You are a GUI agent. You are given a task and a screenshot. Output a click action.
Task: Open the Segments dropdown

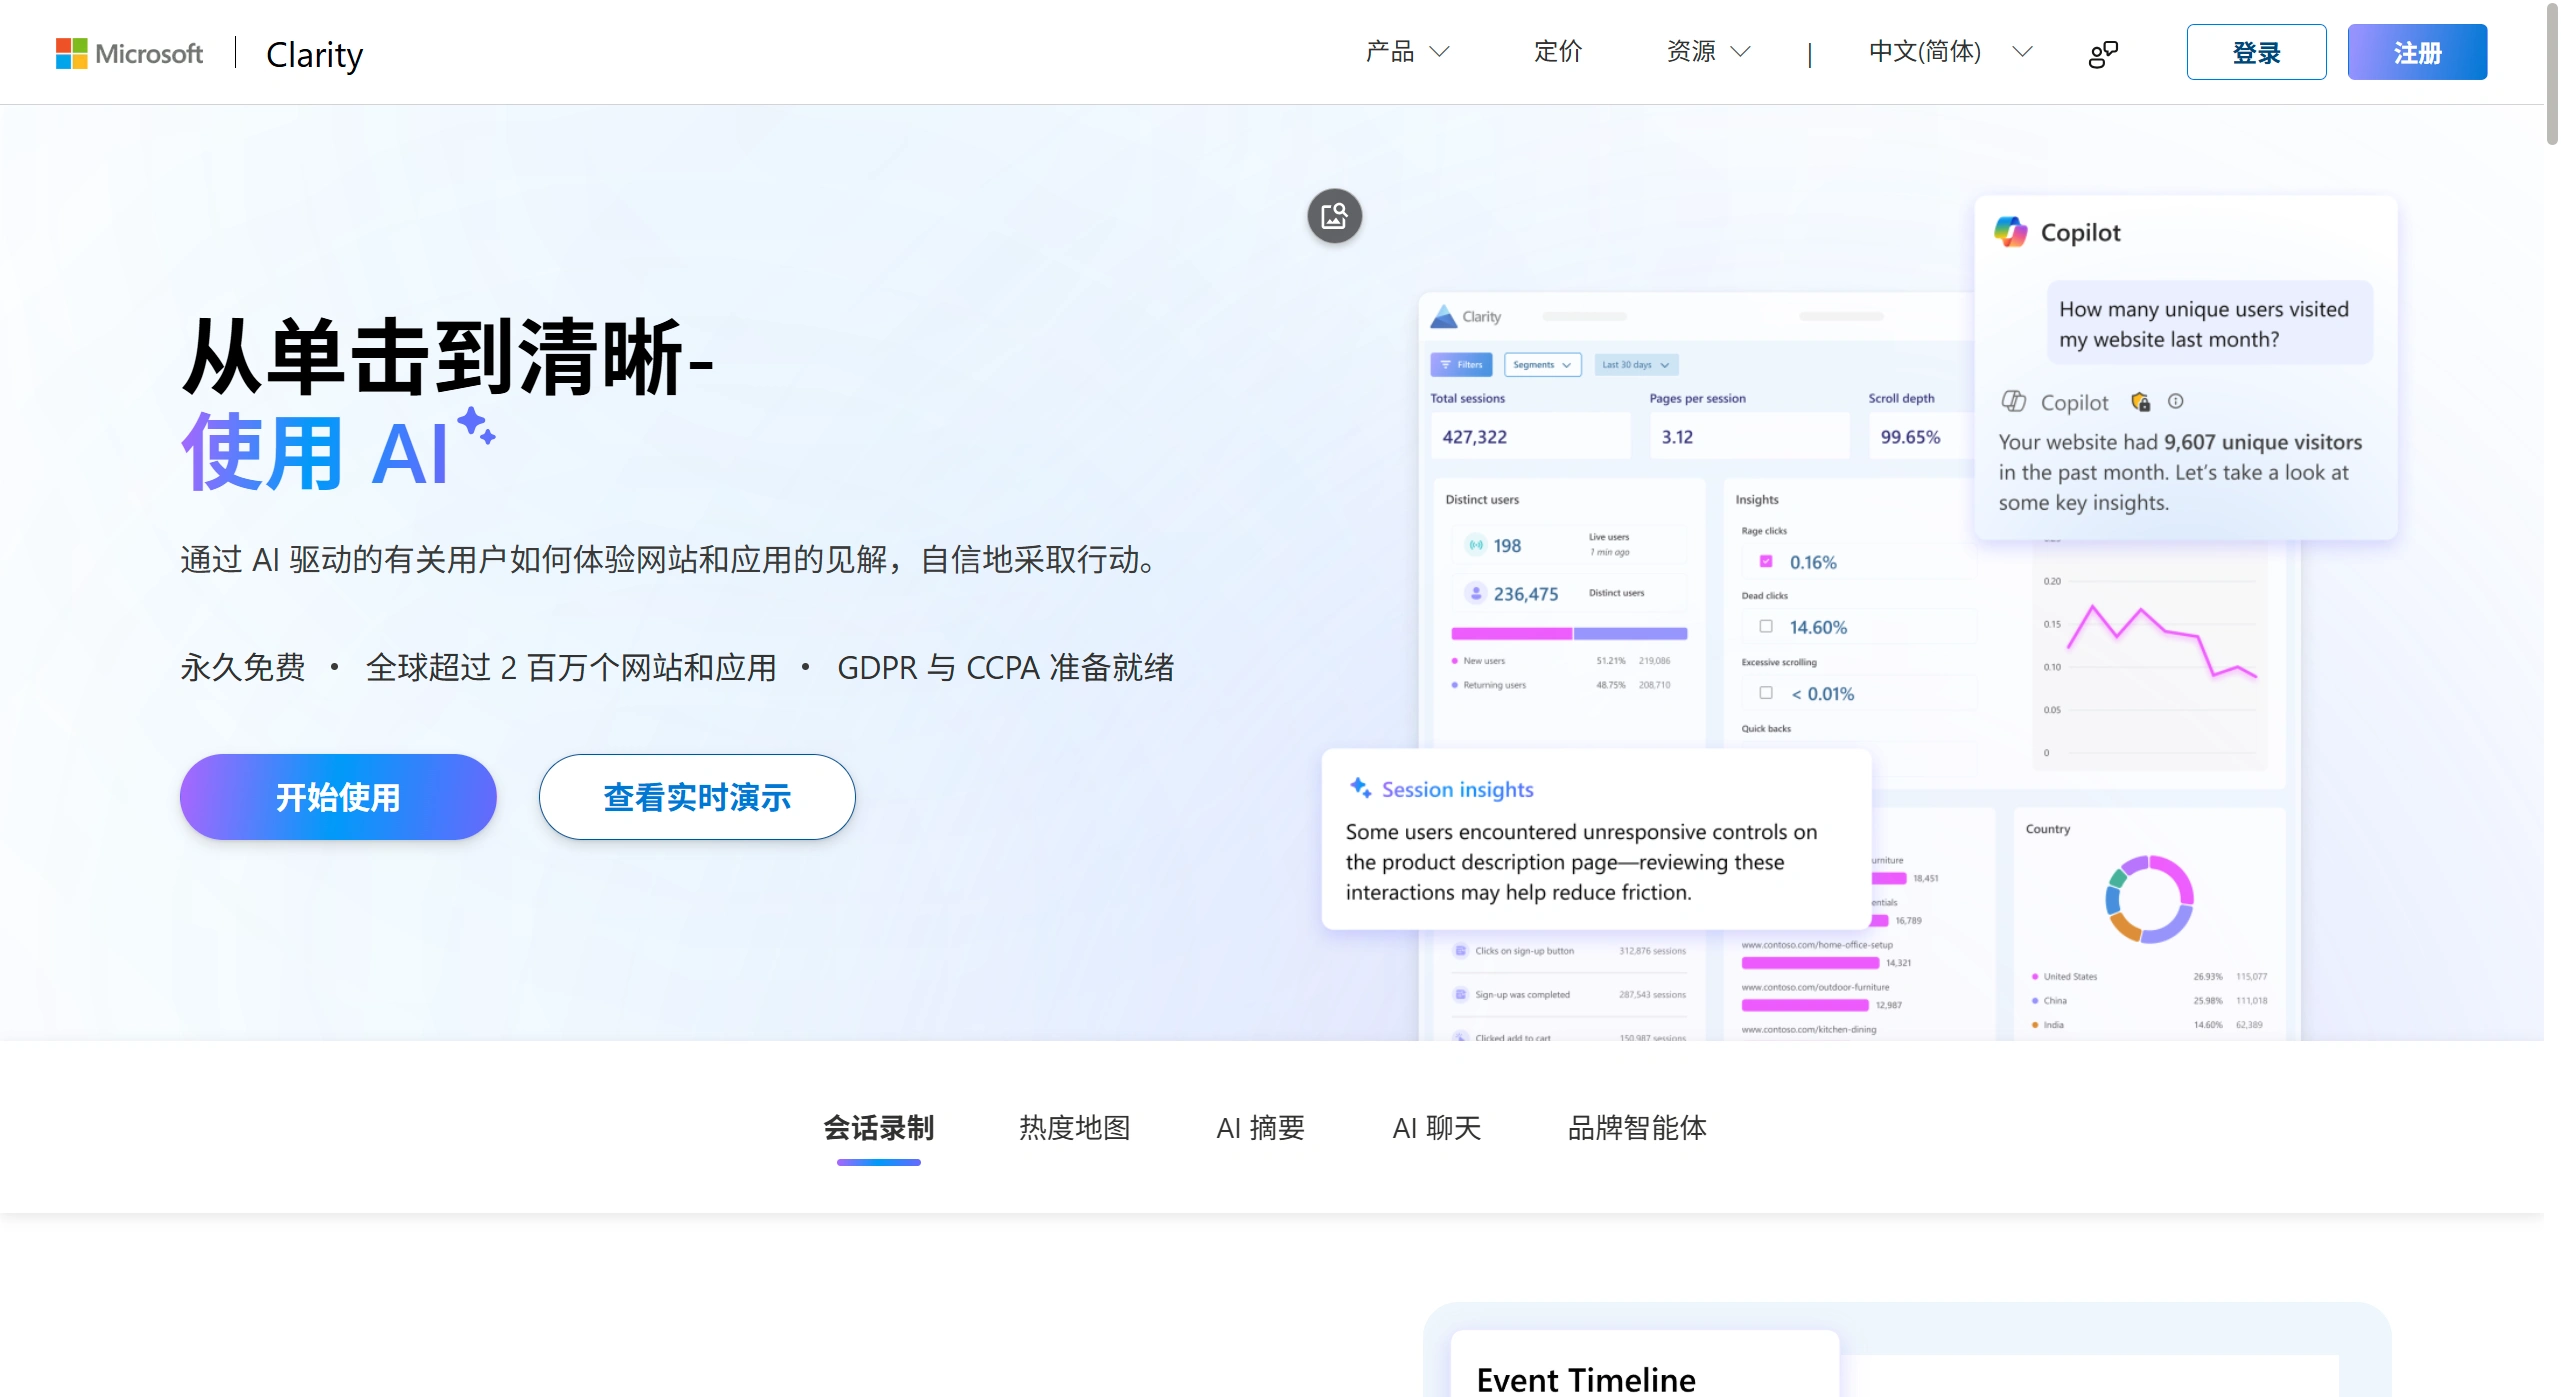tap(1543, 364)
